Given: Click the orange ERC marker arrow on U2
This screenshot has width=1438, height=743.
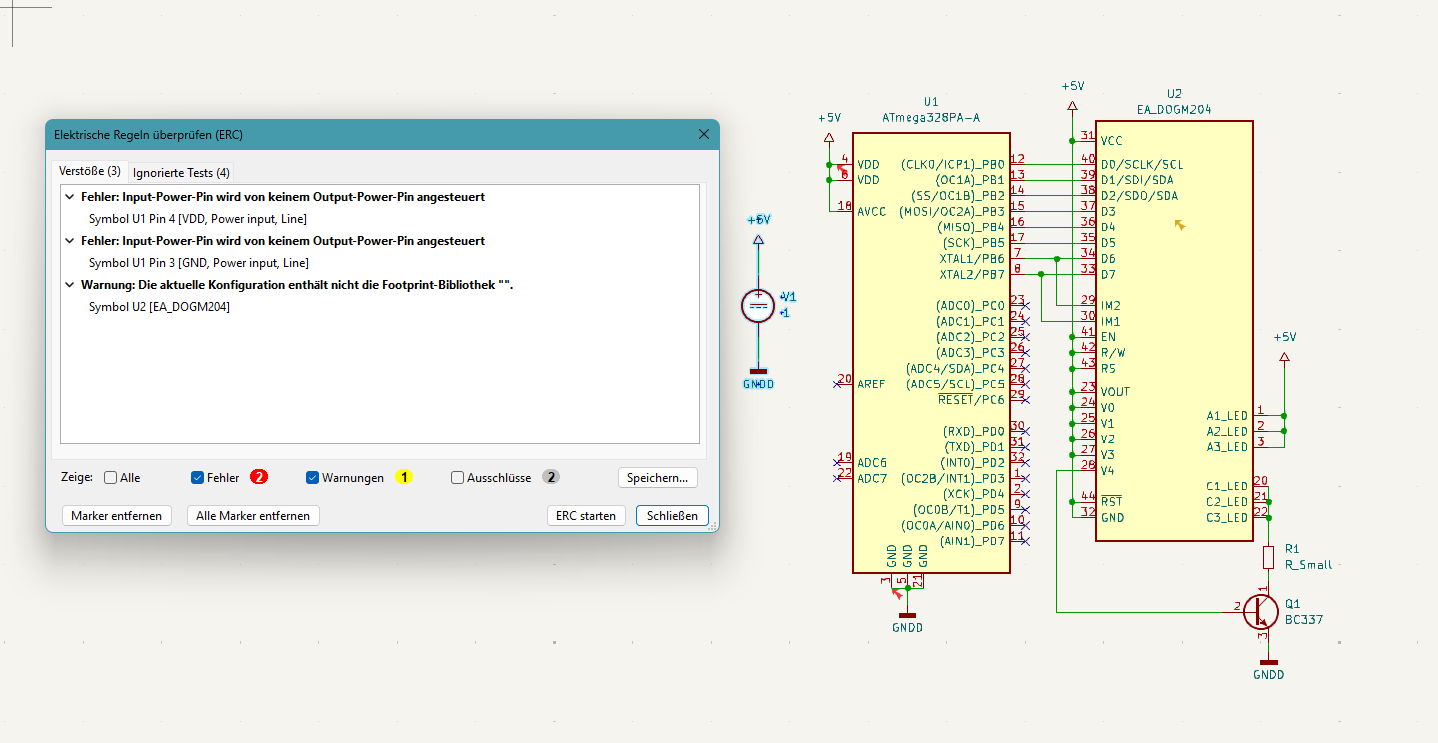Looking at the screenshot, I should pyautogui.click(x=1180, y=226).
